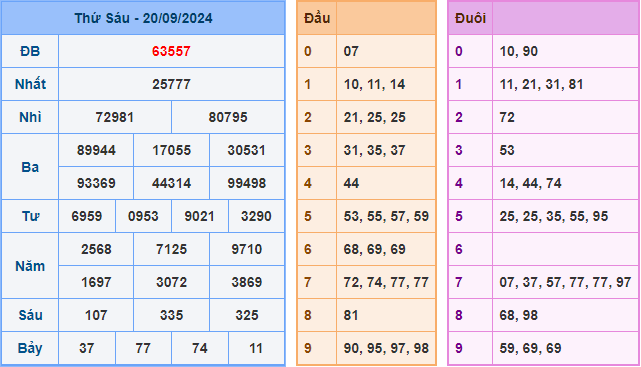Click sixth prize number 107
Viewport: 641px width, 367px height.
click(x=96, y=315)
